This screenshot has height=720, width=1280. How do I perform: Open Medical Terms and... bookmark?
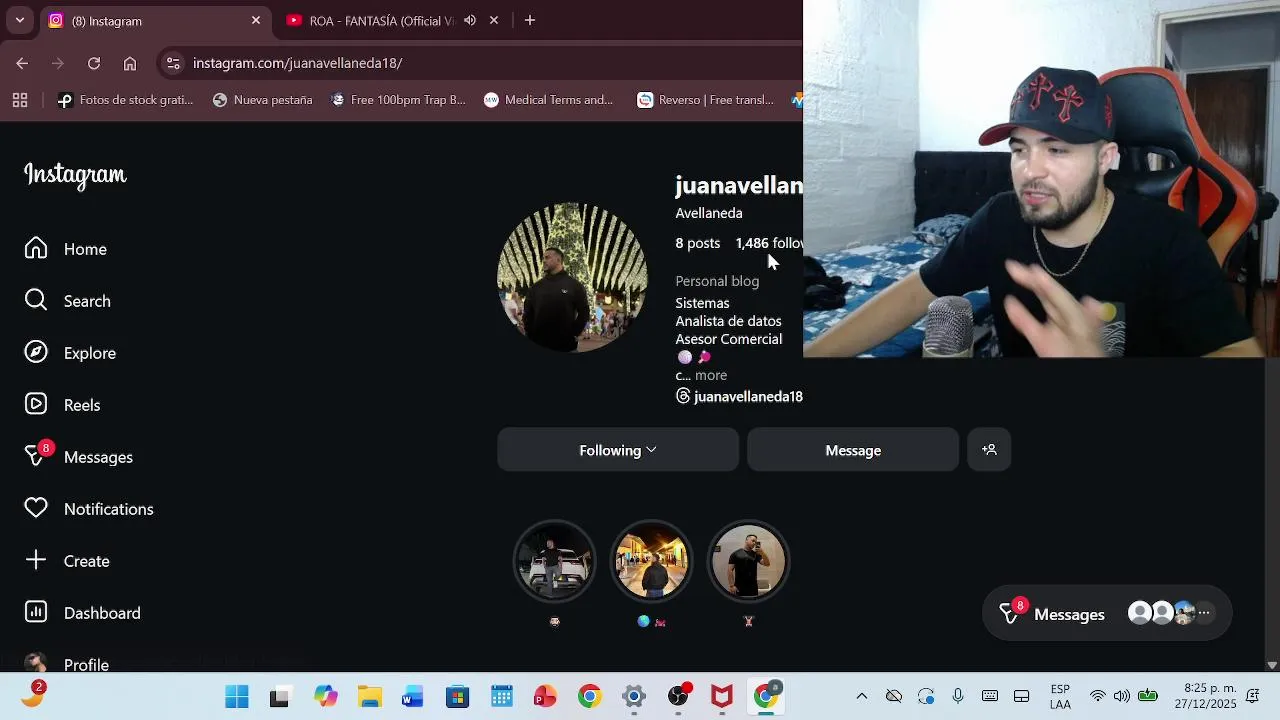(548, 100)
